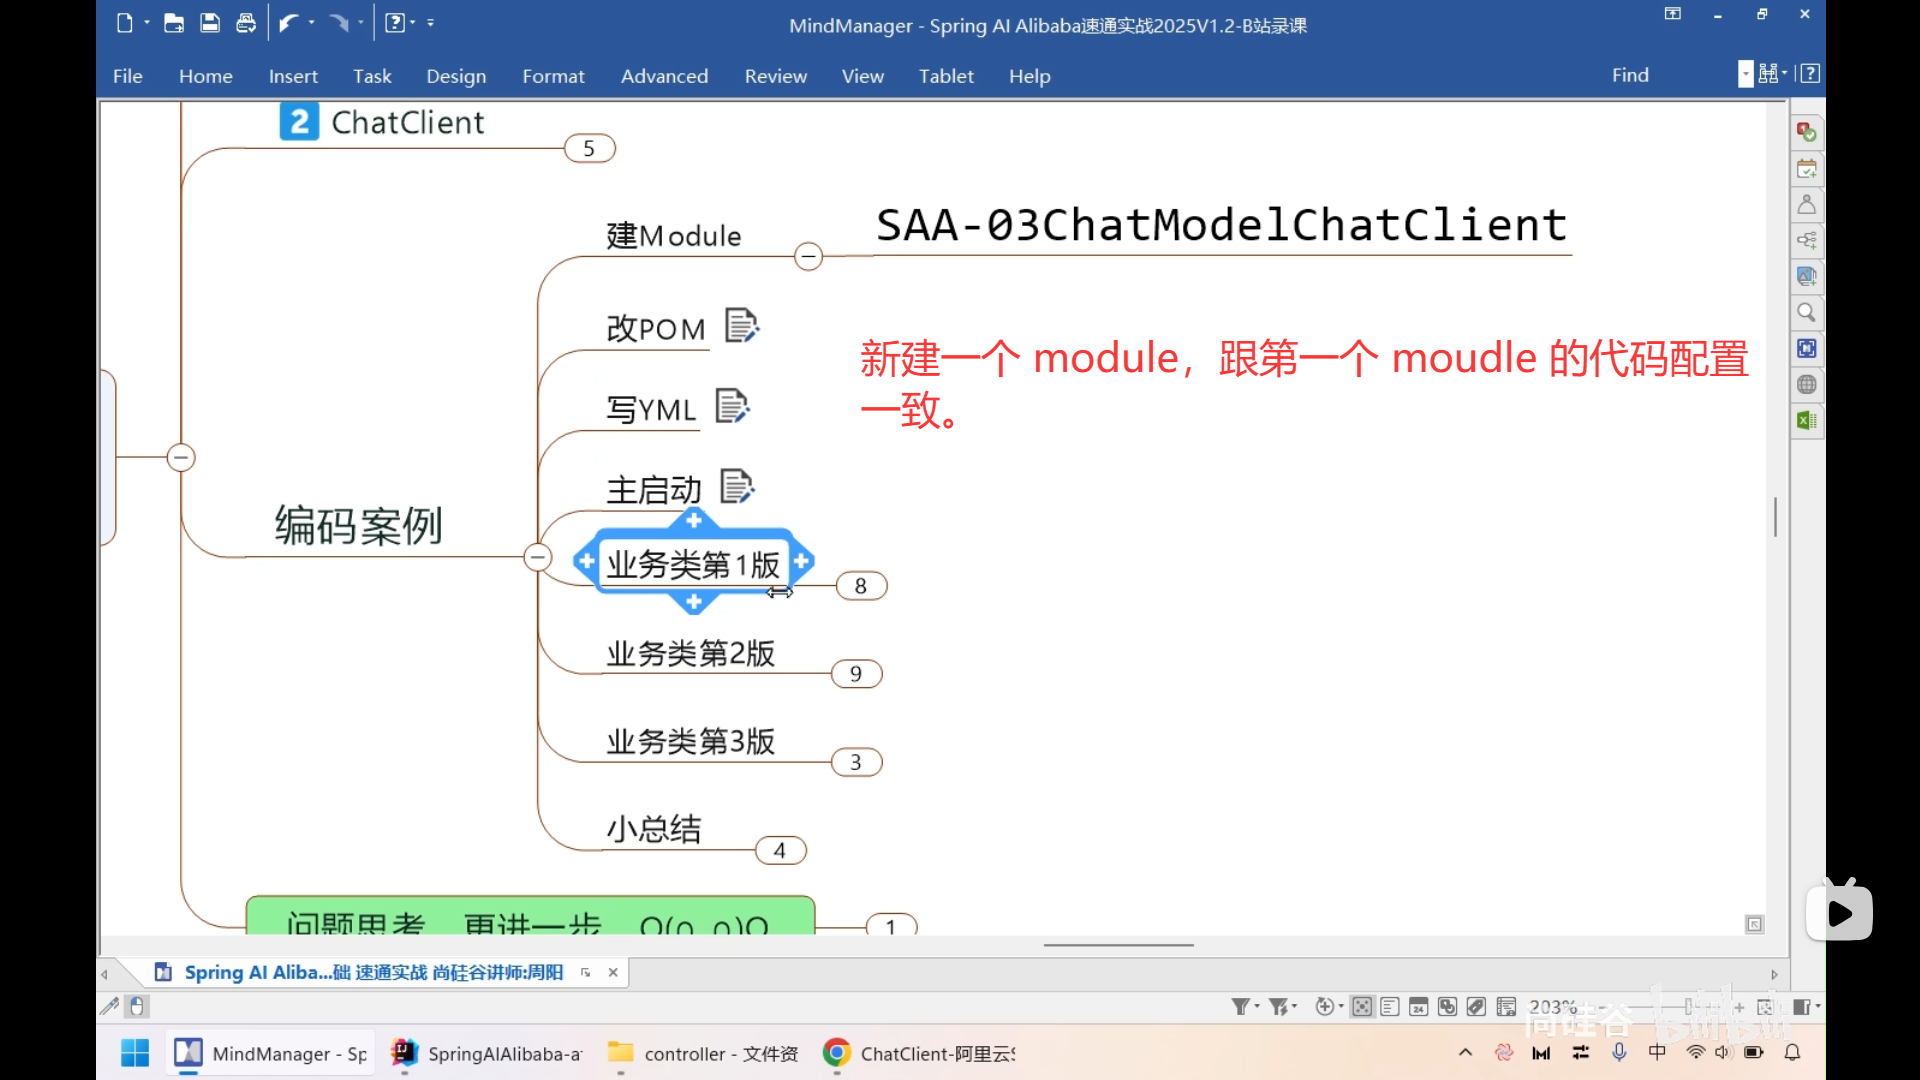This screenshot has height=1080, width=1920.
Task: Toggle the topic notes view icon in status bar
Action: [1390, 1007]
